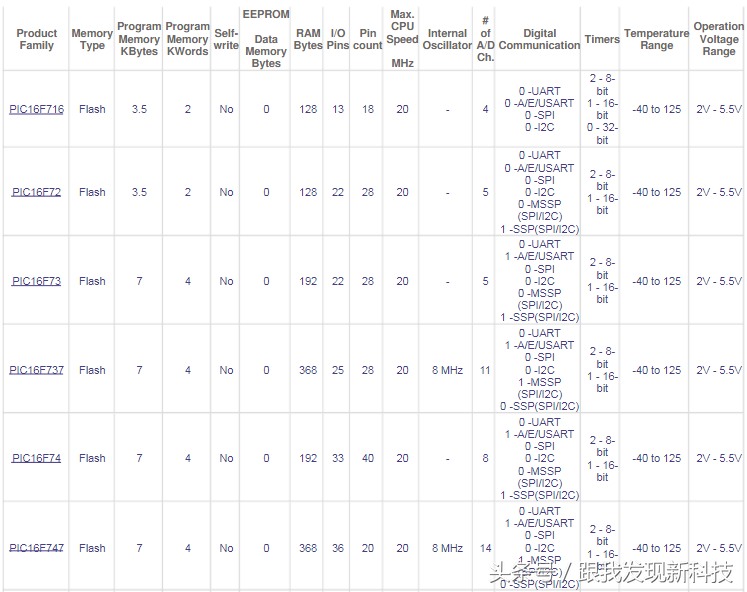Select 8 MHz oscillator in PIC16F737 row
This screenshot has width=747, height=592.
tap(447, 370)
